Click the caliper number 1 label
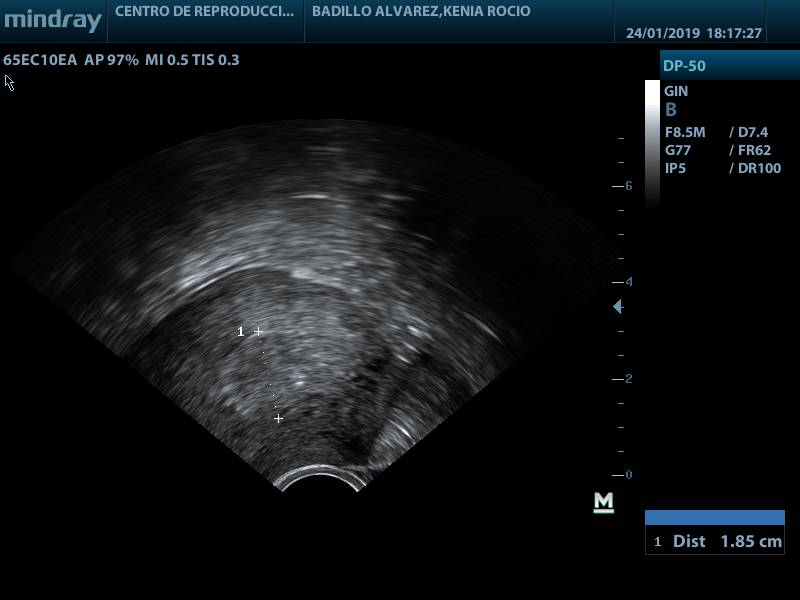The height and width of the screenshot is (600, 800). coord(240,331)
